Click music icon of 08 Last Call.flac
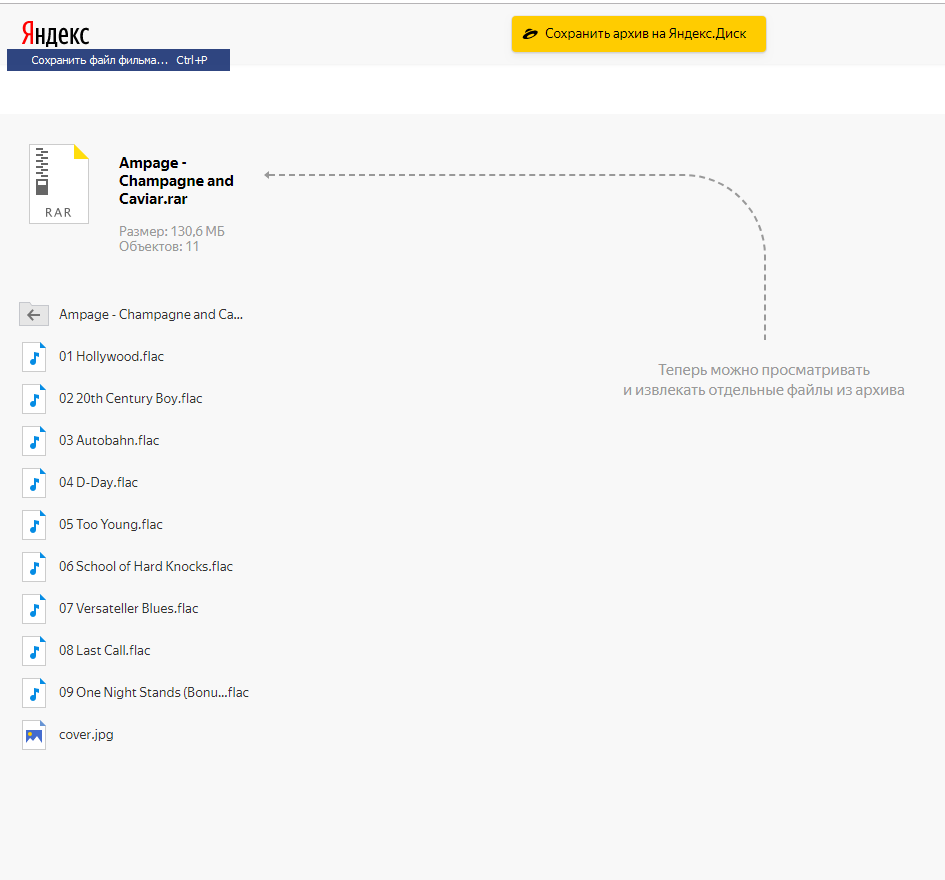 [x=34, y=650]
